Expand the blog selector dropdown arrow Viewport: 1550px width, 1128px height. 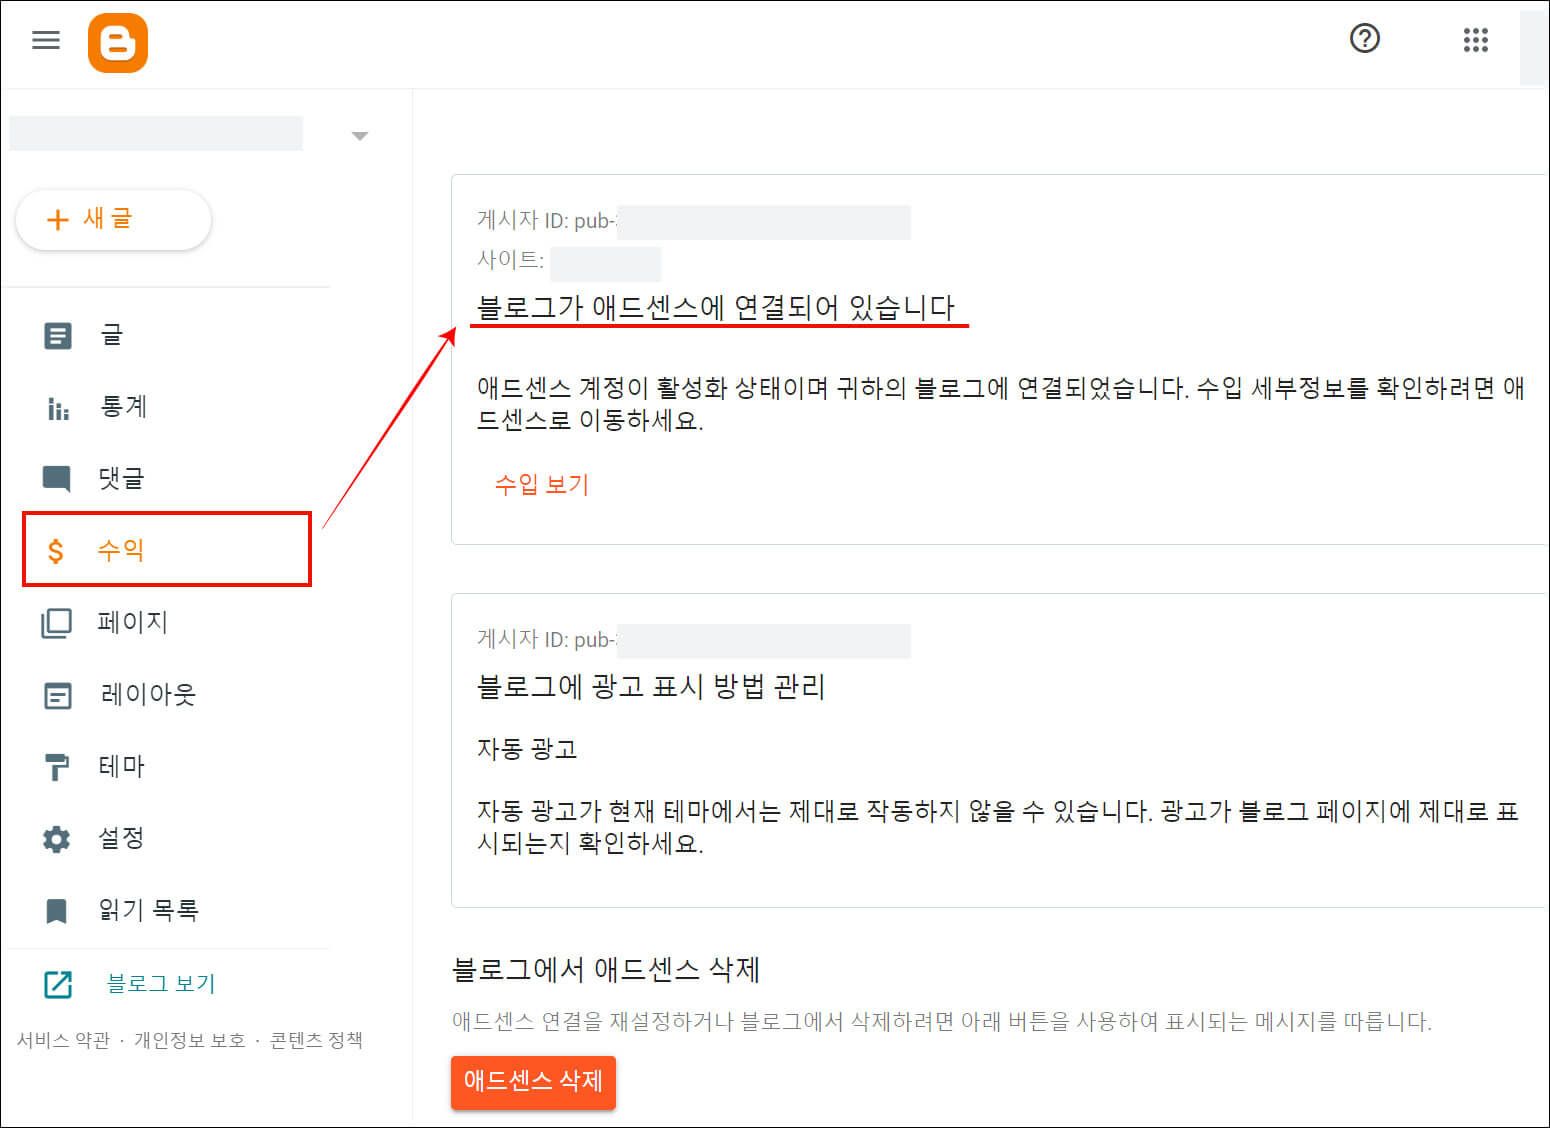[x=360, y=136]
